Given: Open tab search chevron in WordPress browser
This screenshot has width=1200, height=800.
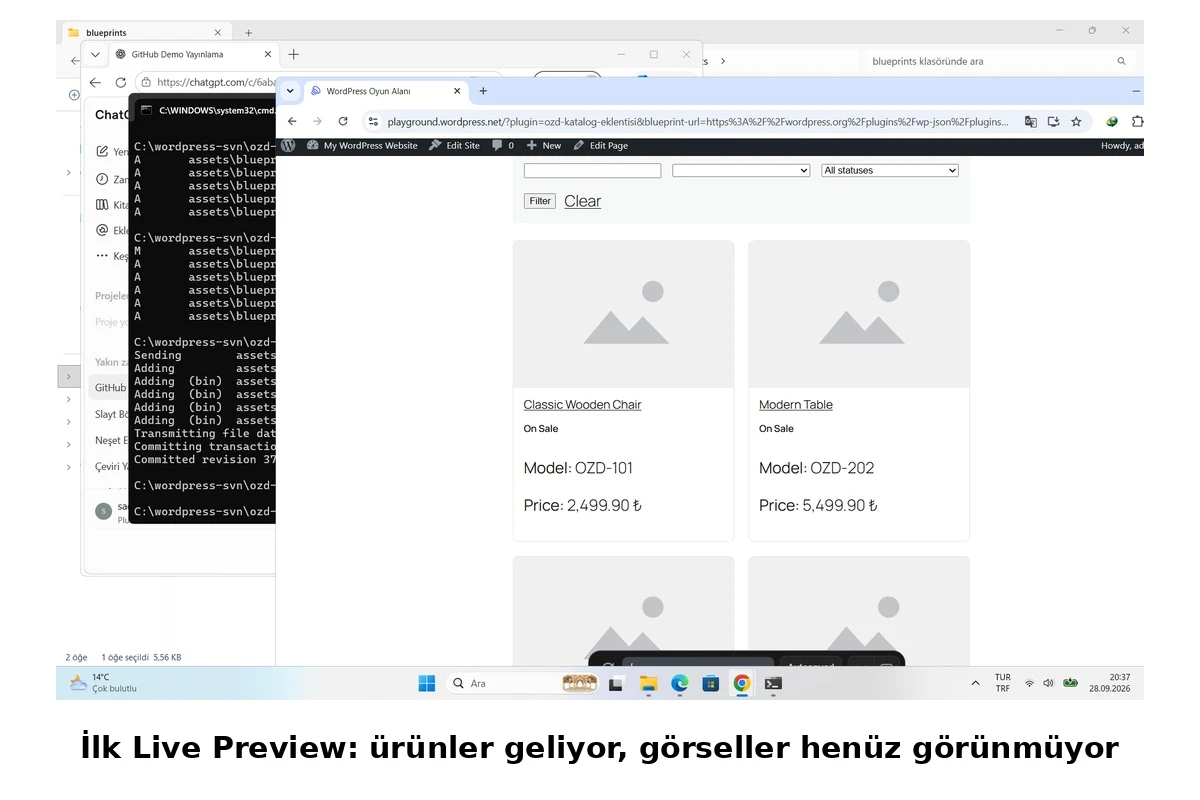Looking at the screenshot, I should (290, 91).
